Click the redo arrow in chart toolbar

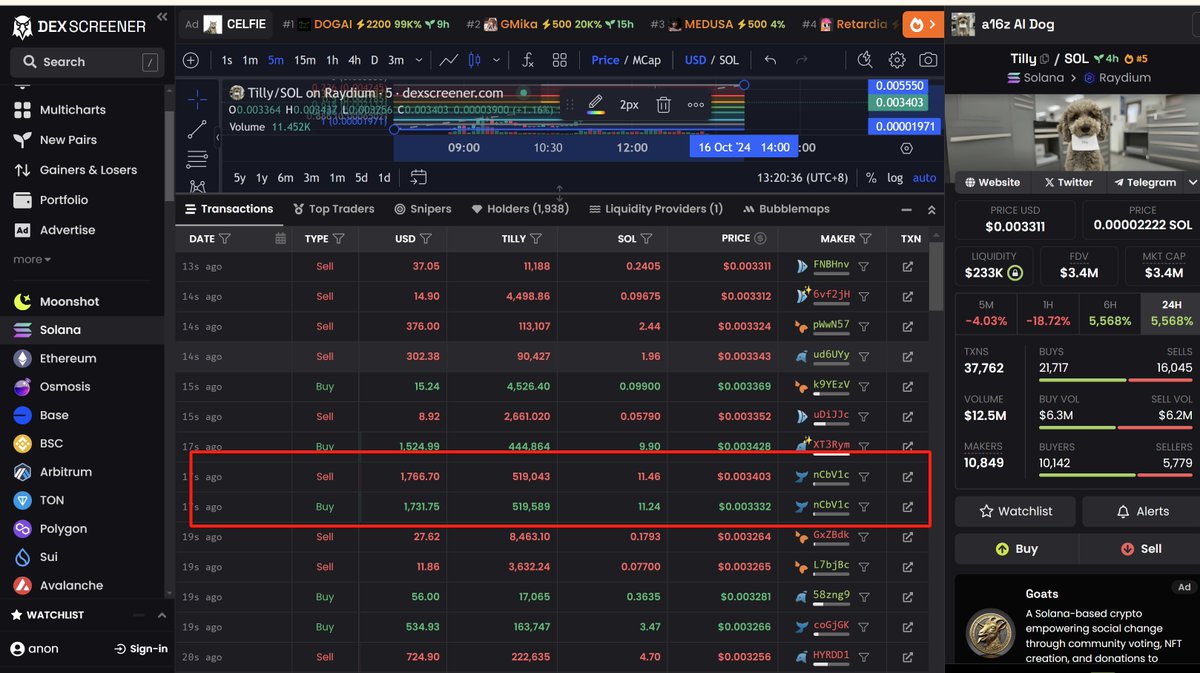[x=801, y=60]
